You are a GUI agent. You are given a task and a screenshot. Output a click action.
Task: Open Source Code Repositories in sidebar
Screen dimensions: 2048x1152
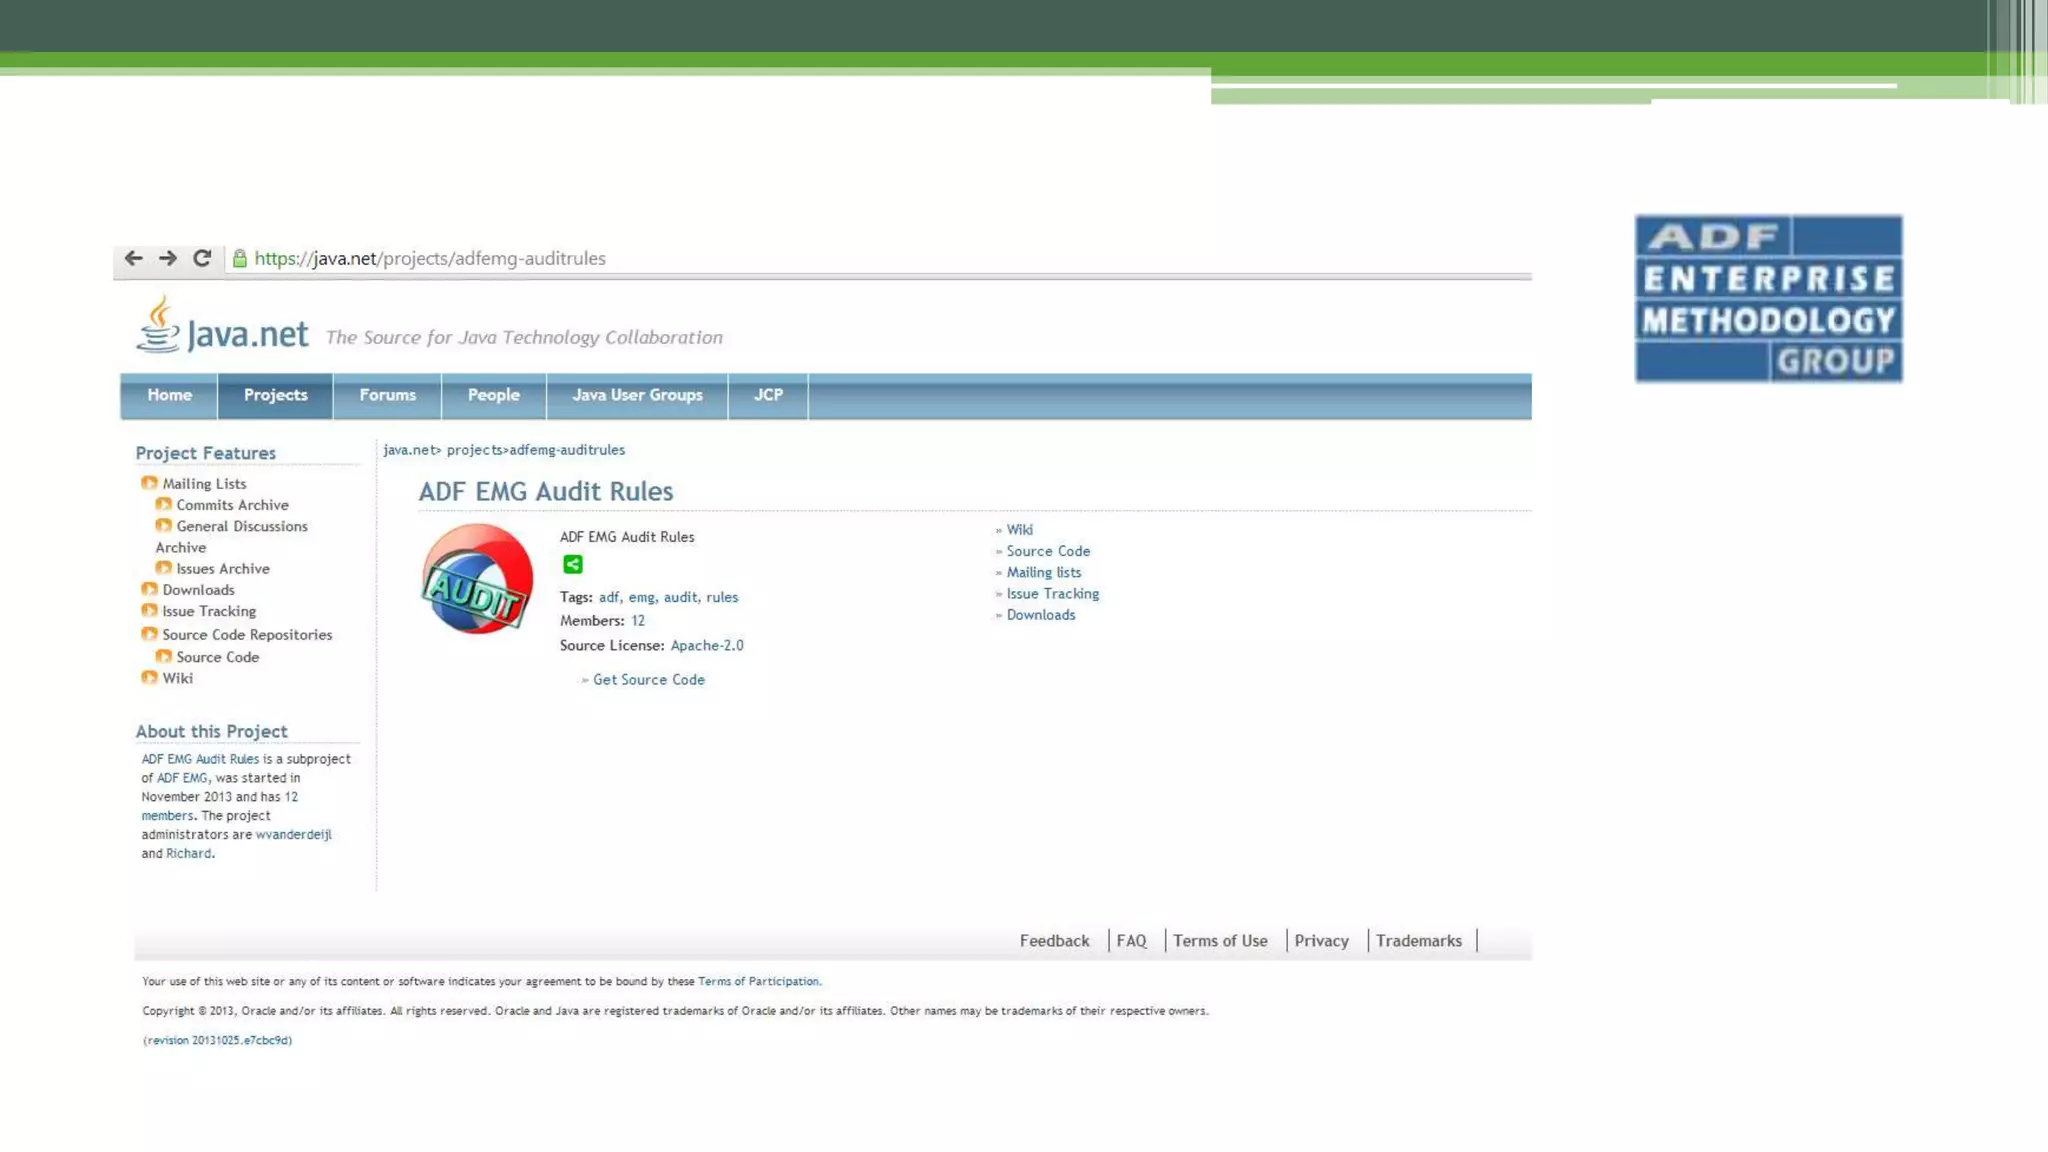(247, 635)
